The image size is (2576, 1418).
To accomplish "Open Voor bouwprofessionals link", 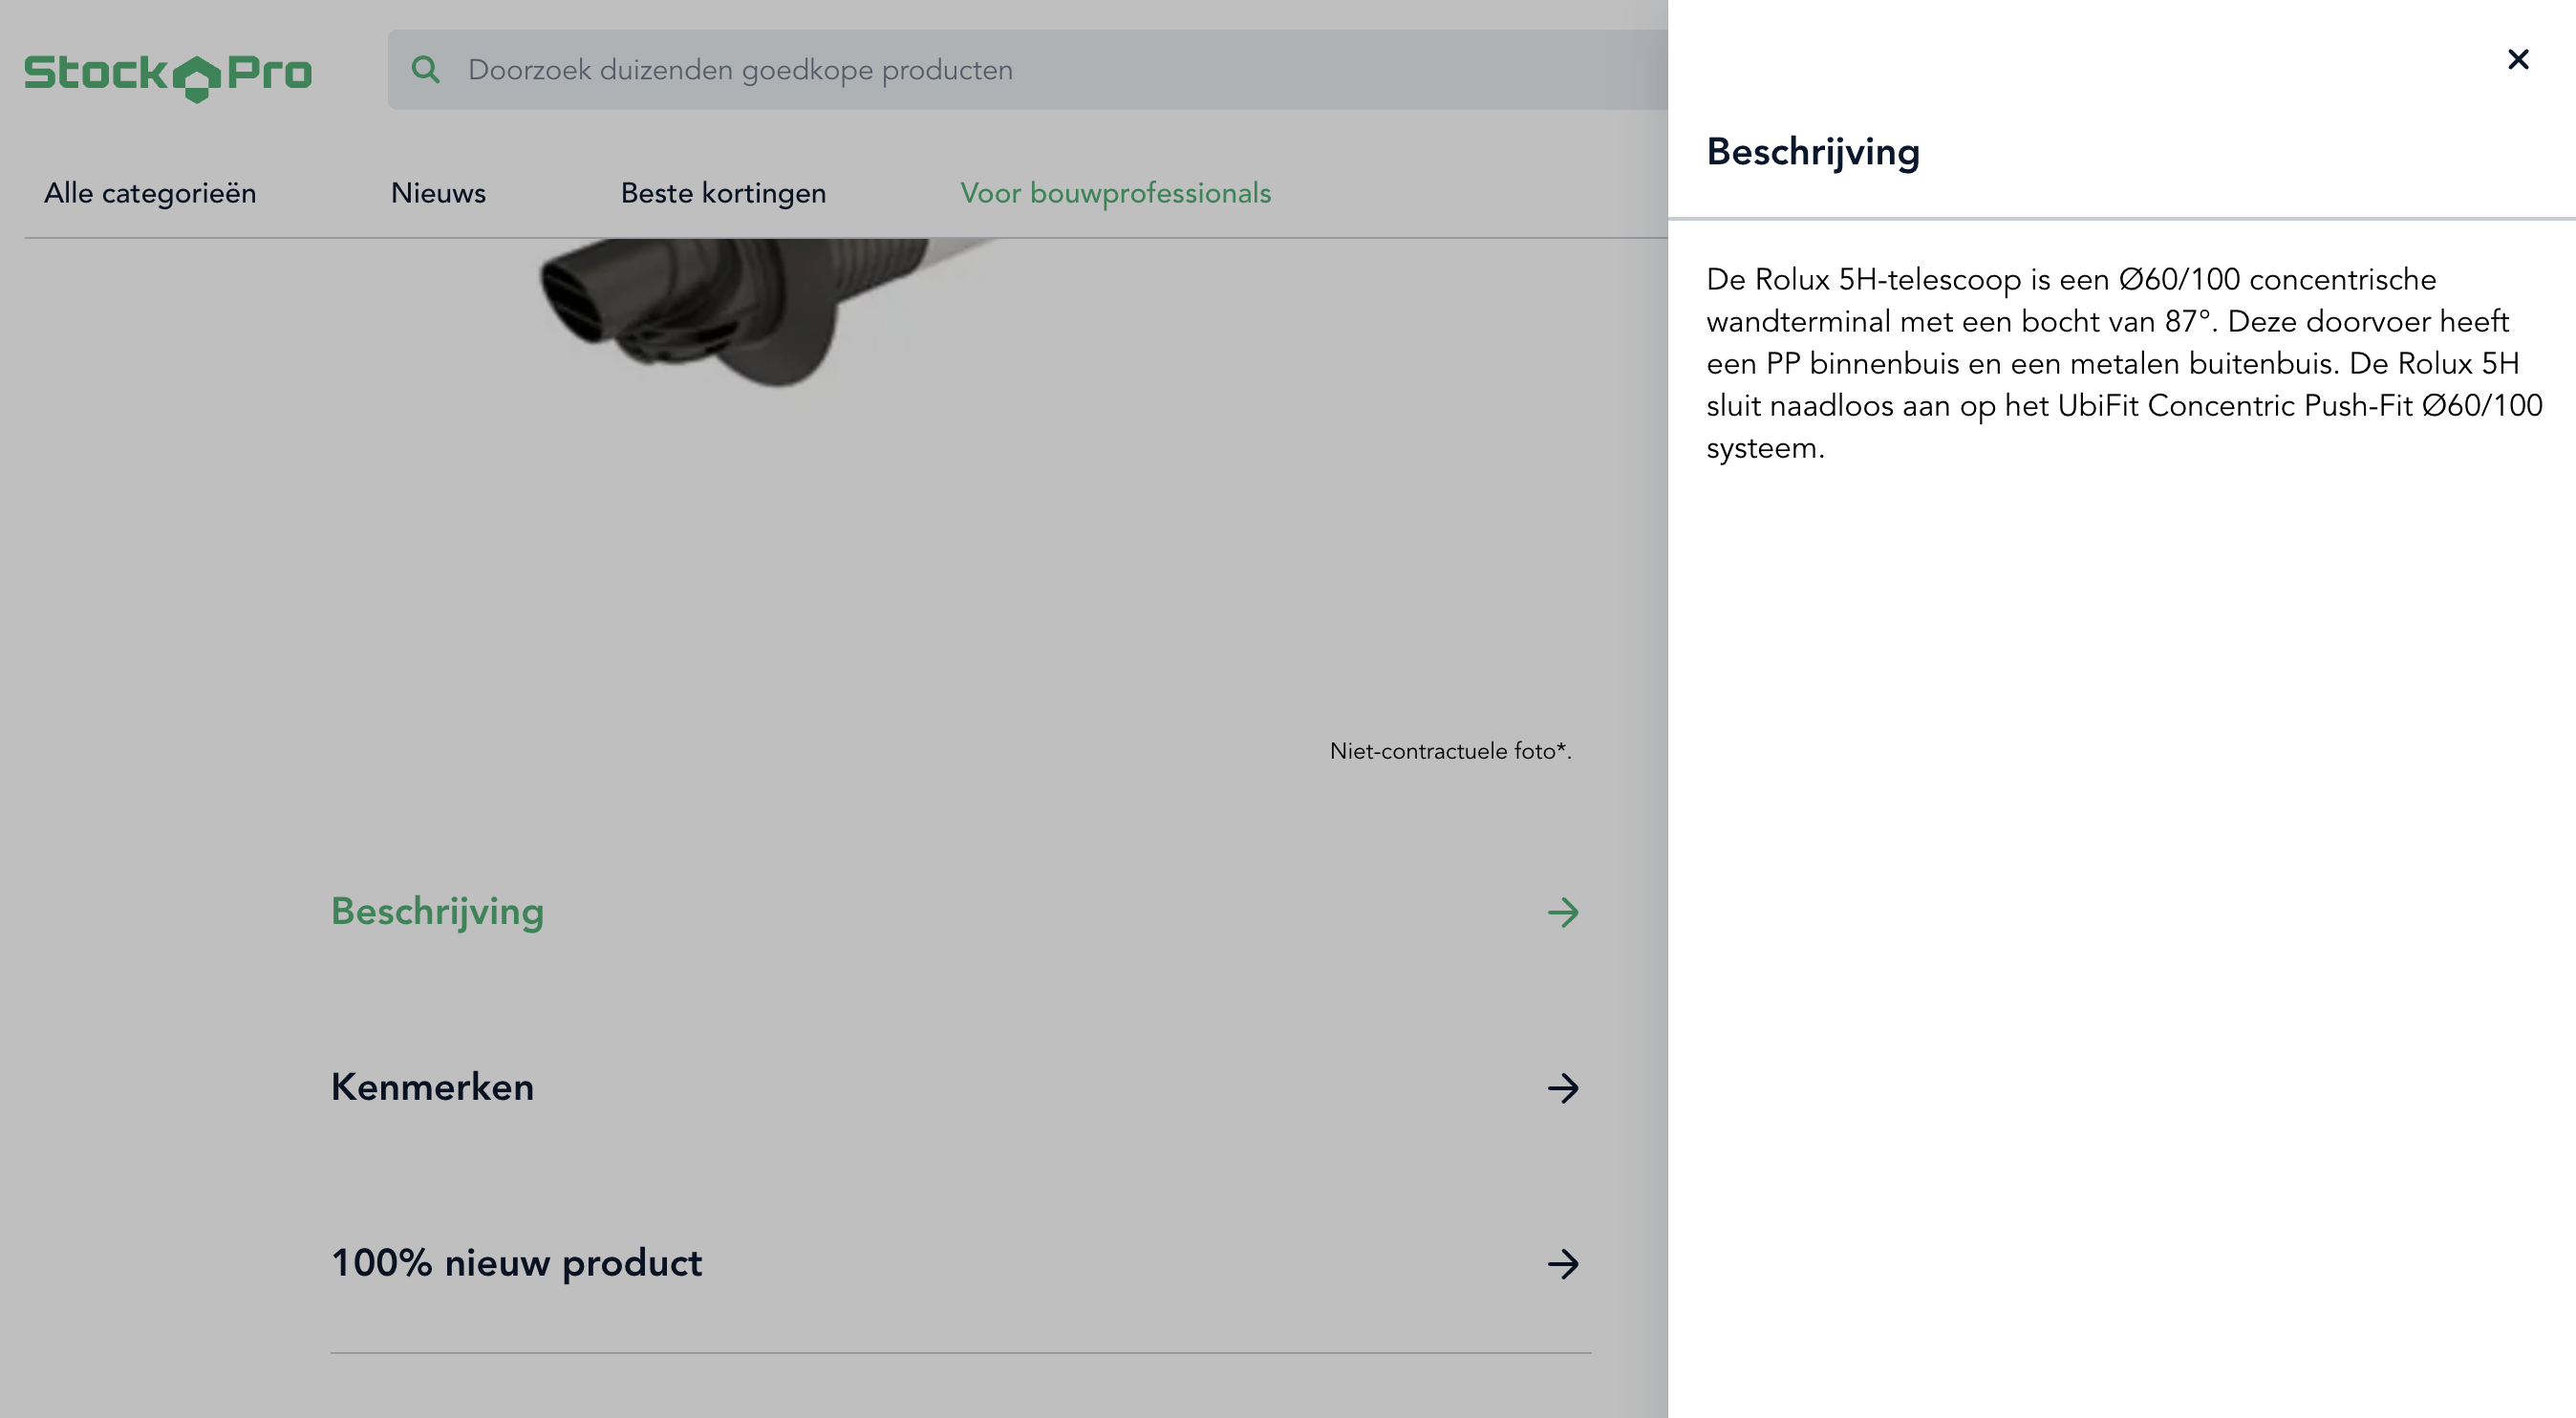I will point(1115,193).
